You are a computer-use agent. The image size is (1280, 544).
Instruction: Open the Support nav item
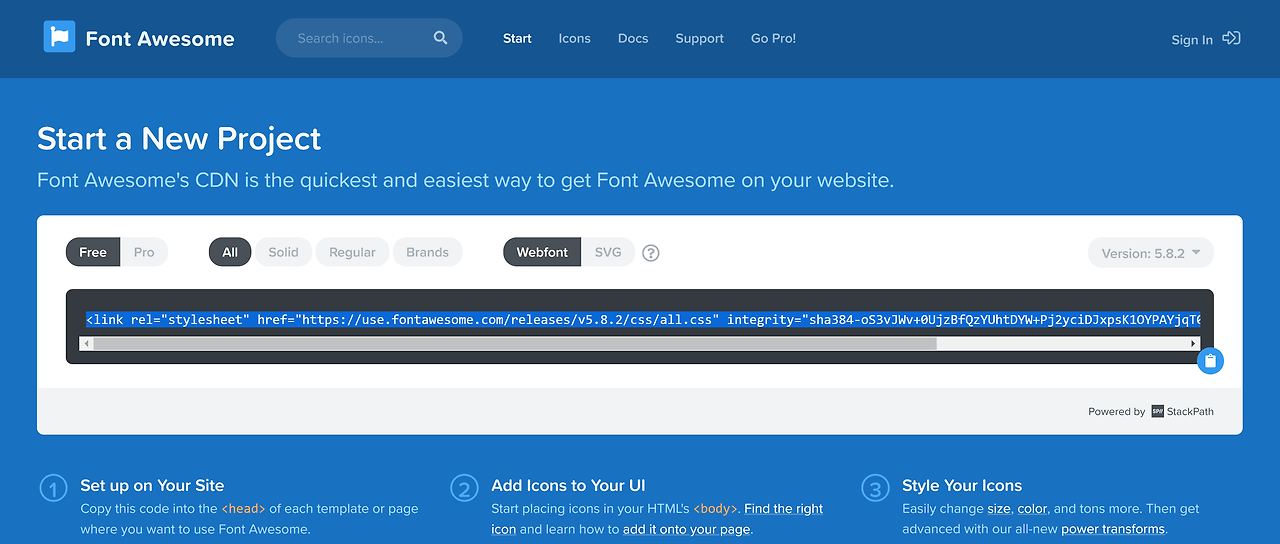[699, 38]
